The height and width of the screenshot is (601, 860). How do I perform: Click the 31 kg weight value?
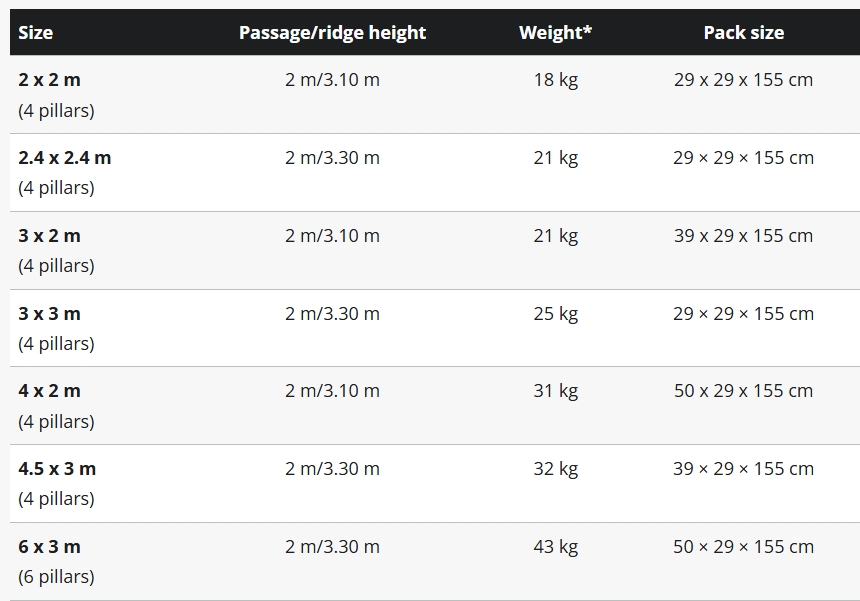556,391
